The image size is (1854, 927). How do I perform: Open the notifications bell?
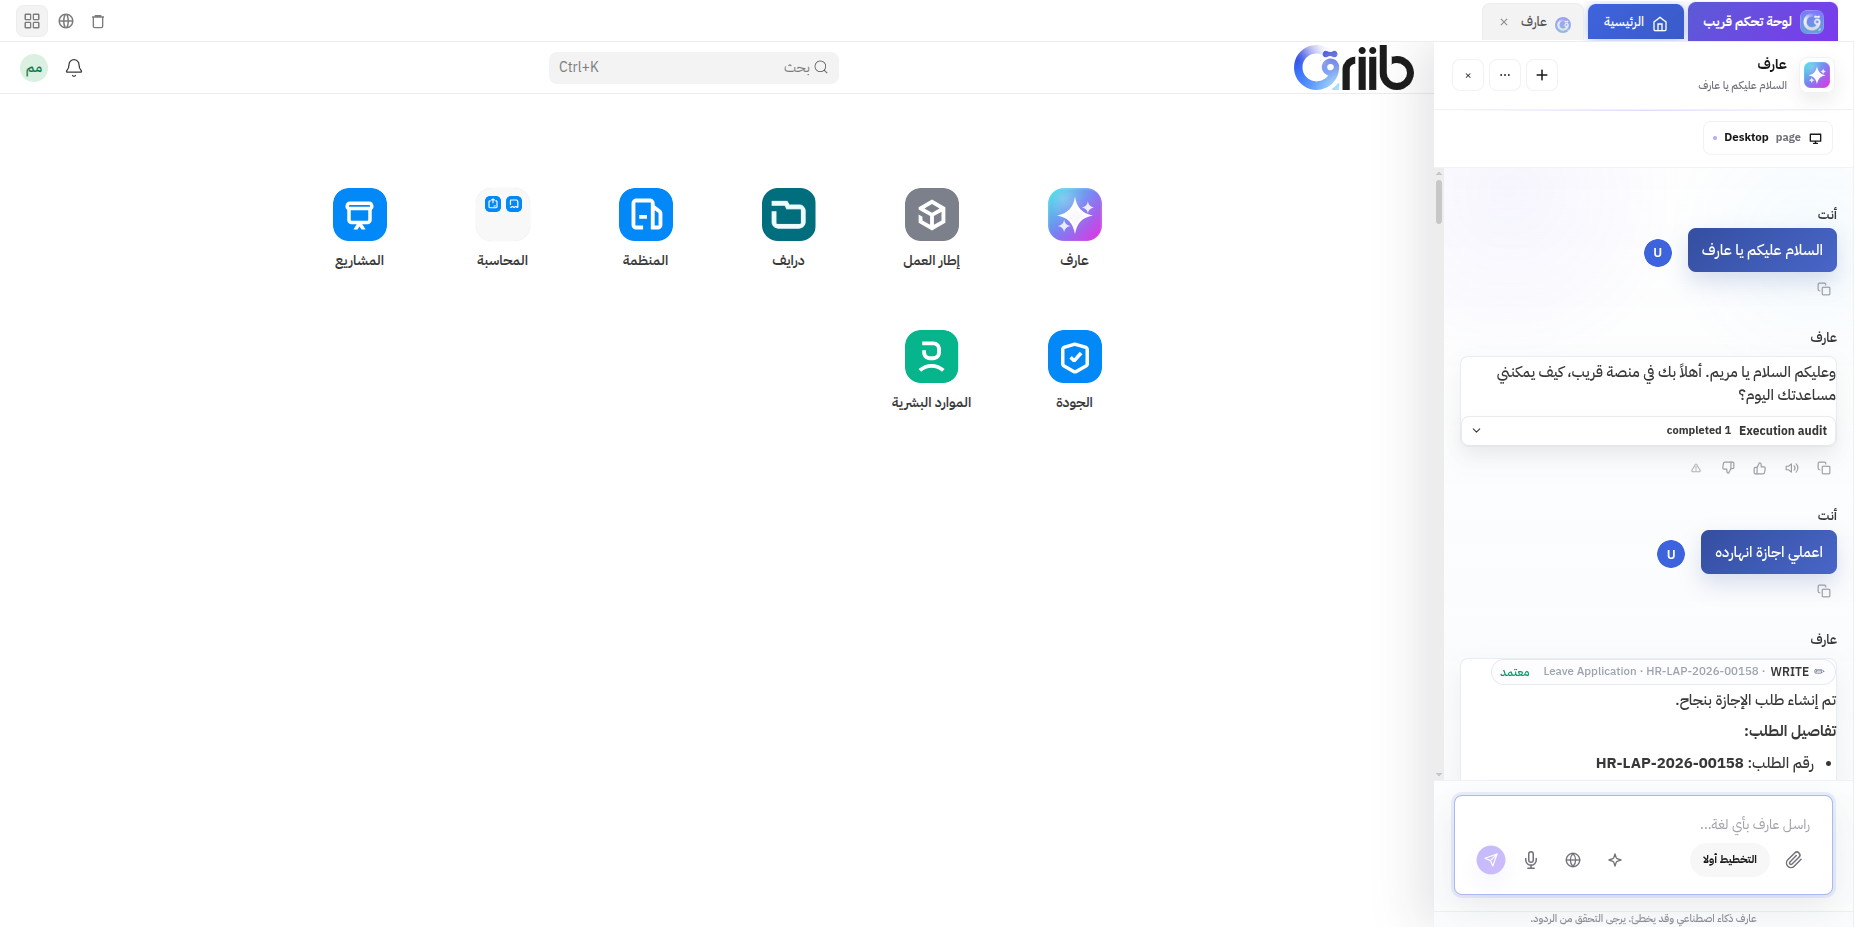(x=74, y=68)
